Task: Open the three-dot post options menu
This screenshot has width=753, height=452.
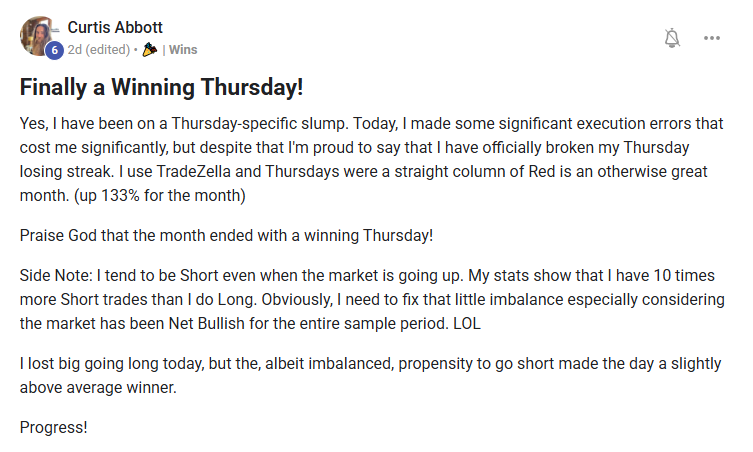Action: (x=712, y=38)
